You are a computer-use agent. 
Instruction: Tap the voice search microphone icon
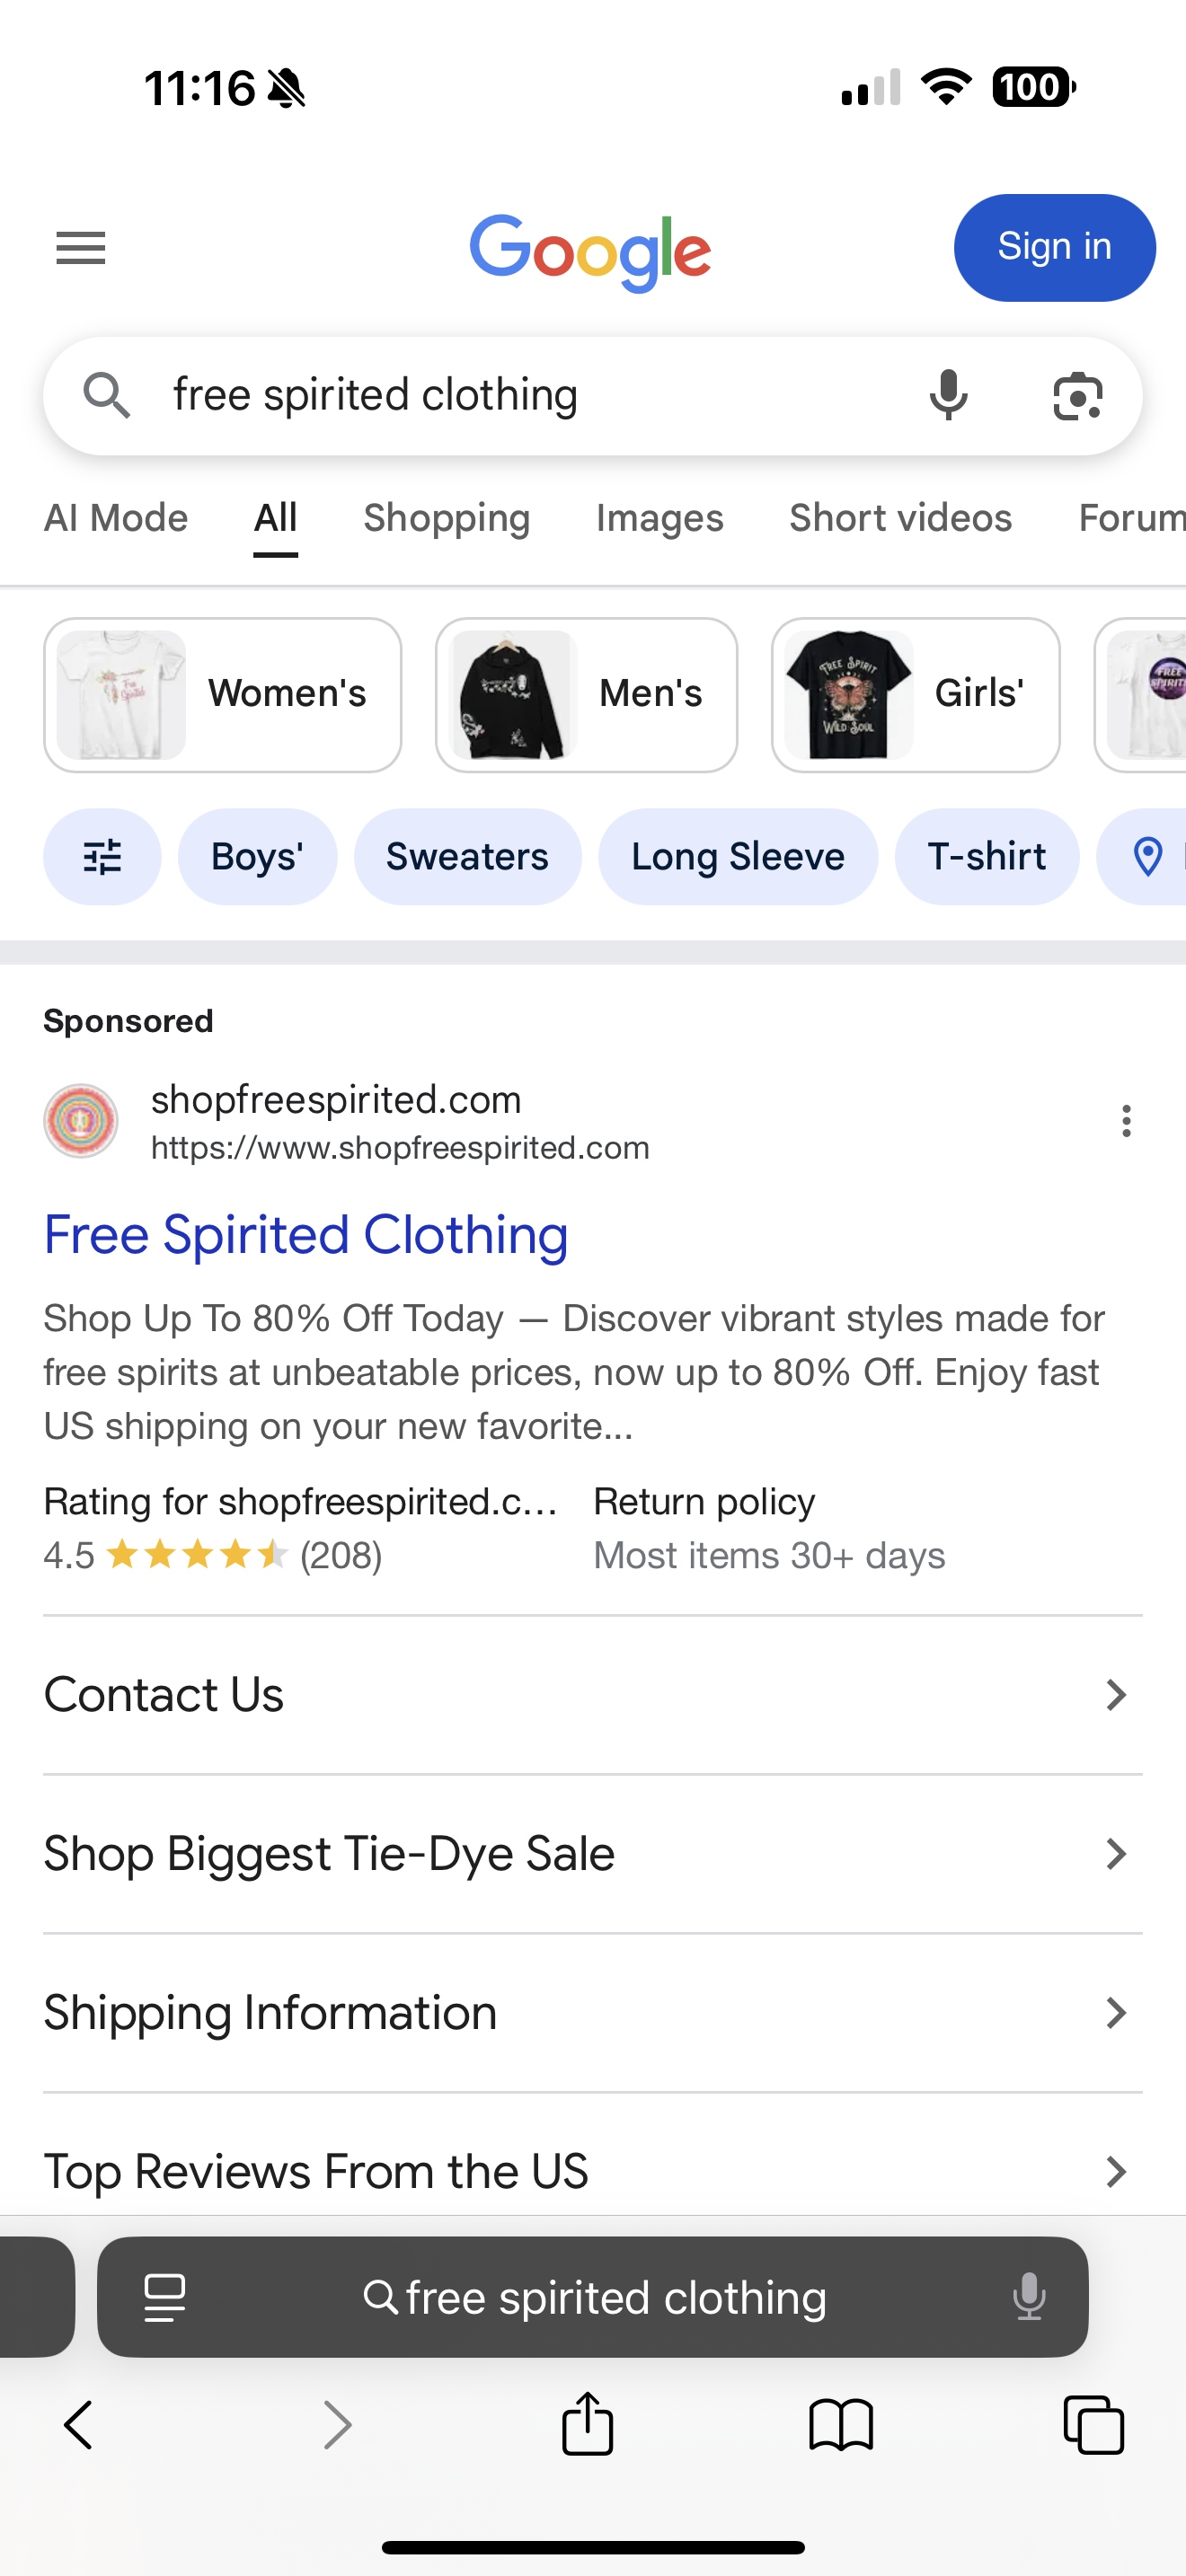[947, 395]
